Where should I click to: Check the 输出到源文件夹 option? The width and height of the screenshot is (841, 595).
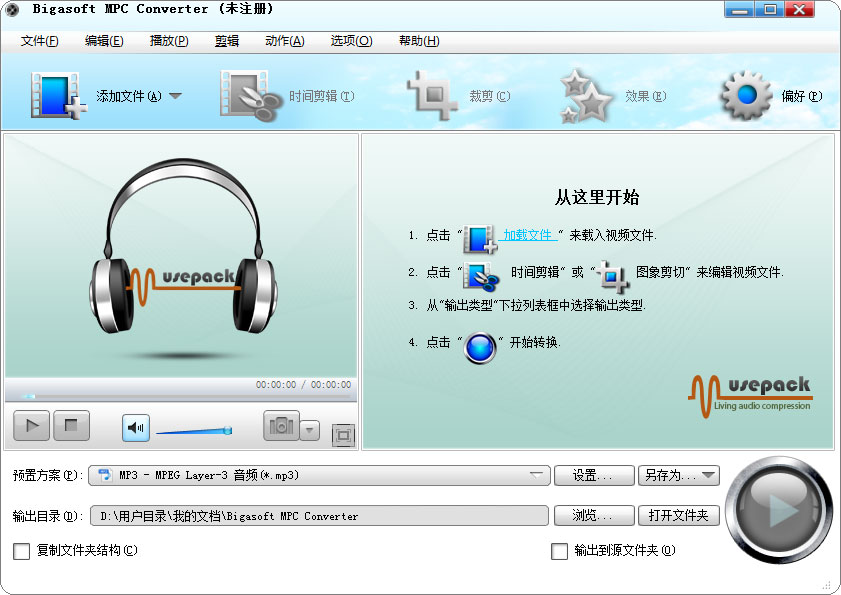[560, 551]
